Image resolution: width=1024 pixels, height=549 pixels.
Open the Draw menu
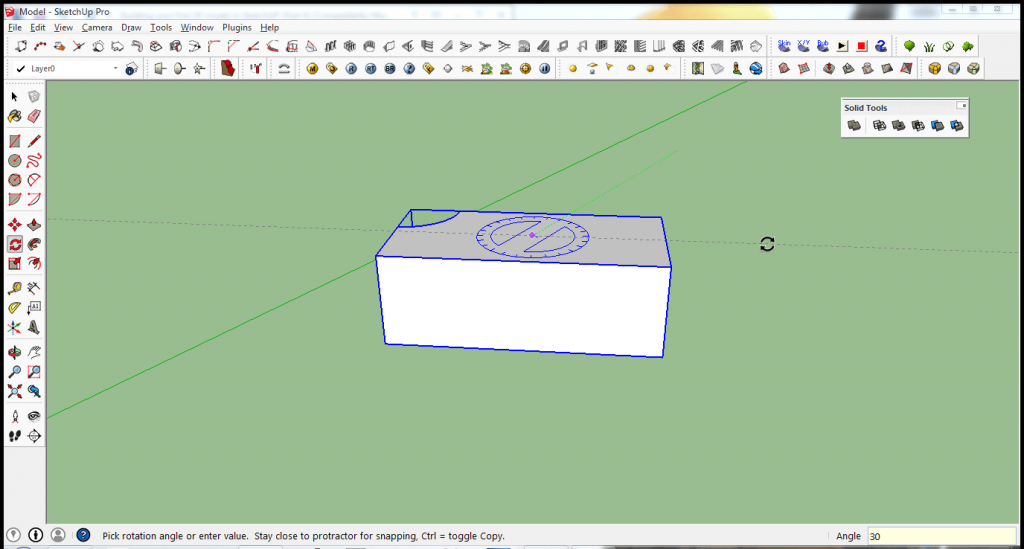point(131,27)
